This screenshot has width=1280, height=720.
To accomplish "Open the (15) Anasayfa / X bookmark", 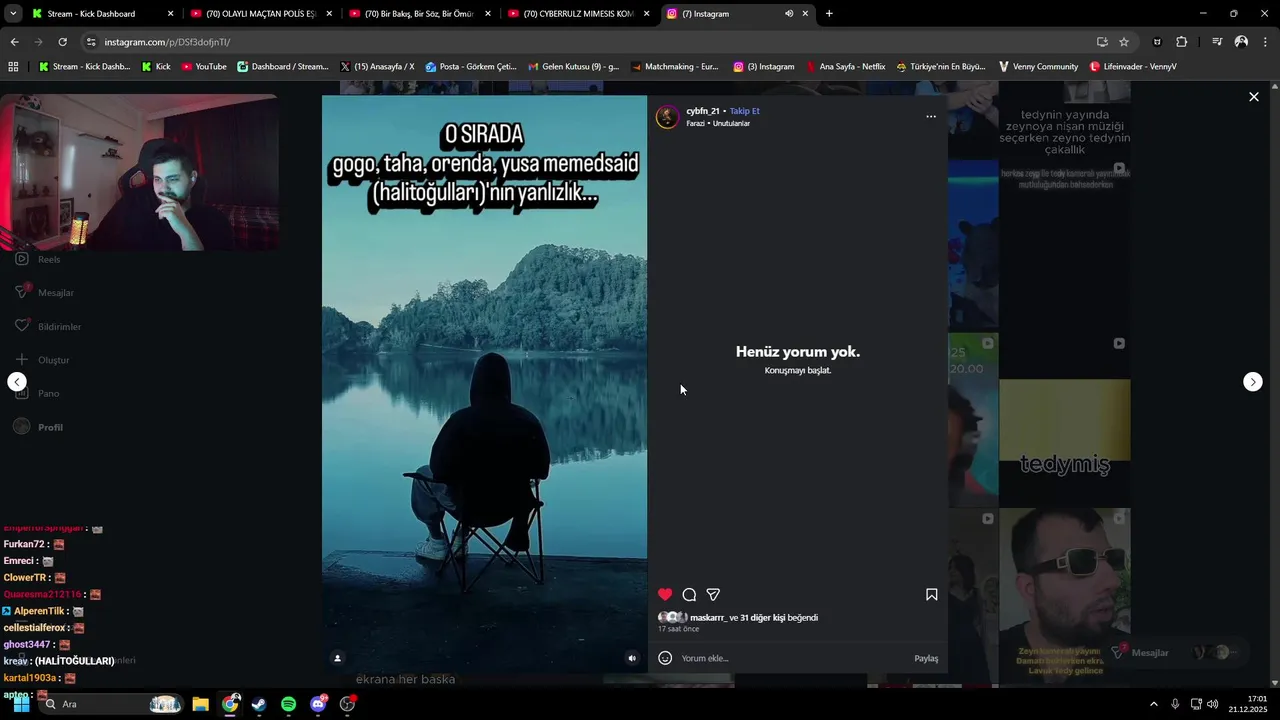I will click(x=377, y=67).
